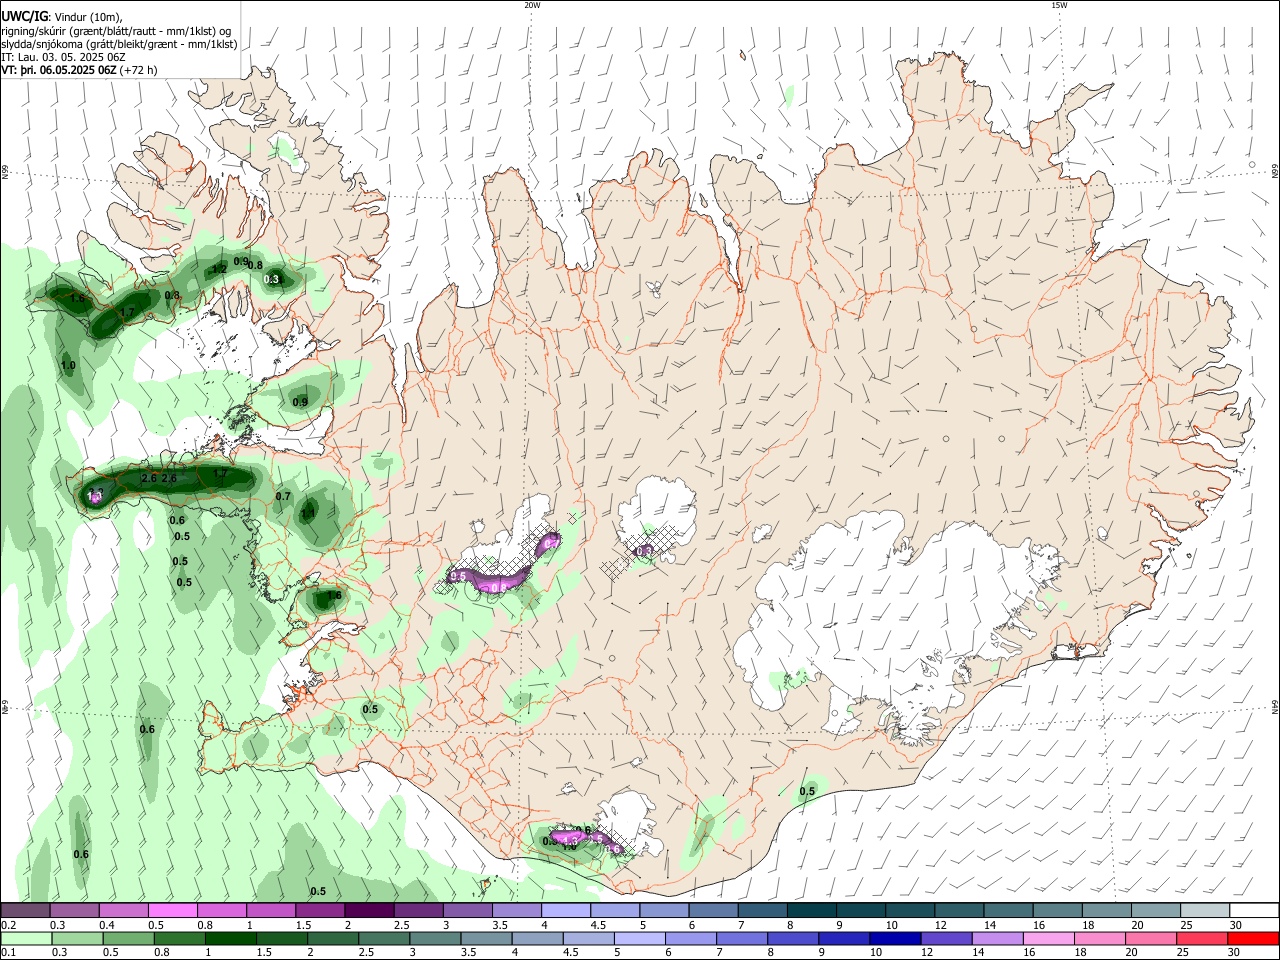Image resolution: width=1280 pixels, height=960 pixels.
Task: Click the 'slydda/snjókoma' legend description line
Action: (119, 44)
